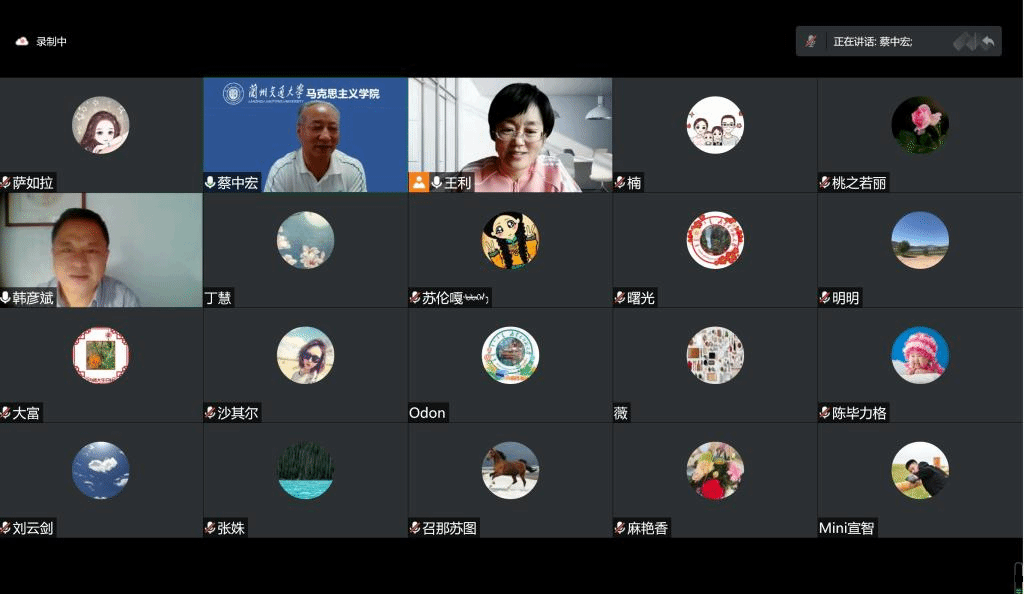Click 韩彦斌's microphone icon
Viewport: 1024px width, 594px height.
(6, 298)
